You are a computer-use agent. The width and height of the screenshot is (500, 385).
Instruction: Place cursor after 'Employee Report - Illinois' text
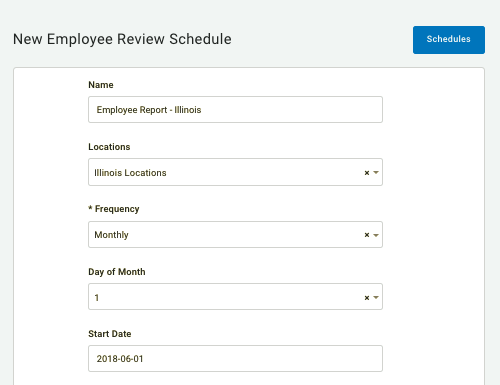[202, 110]
